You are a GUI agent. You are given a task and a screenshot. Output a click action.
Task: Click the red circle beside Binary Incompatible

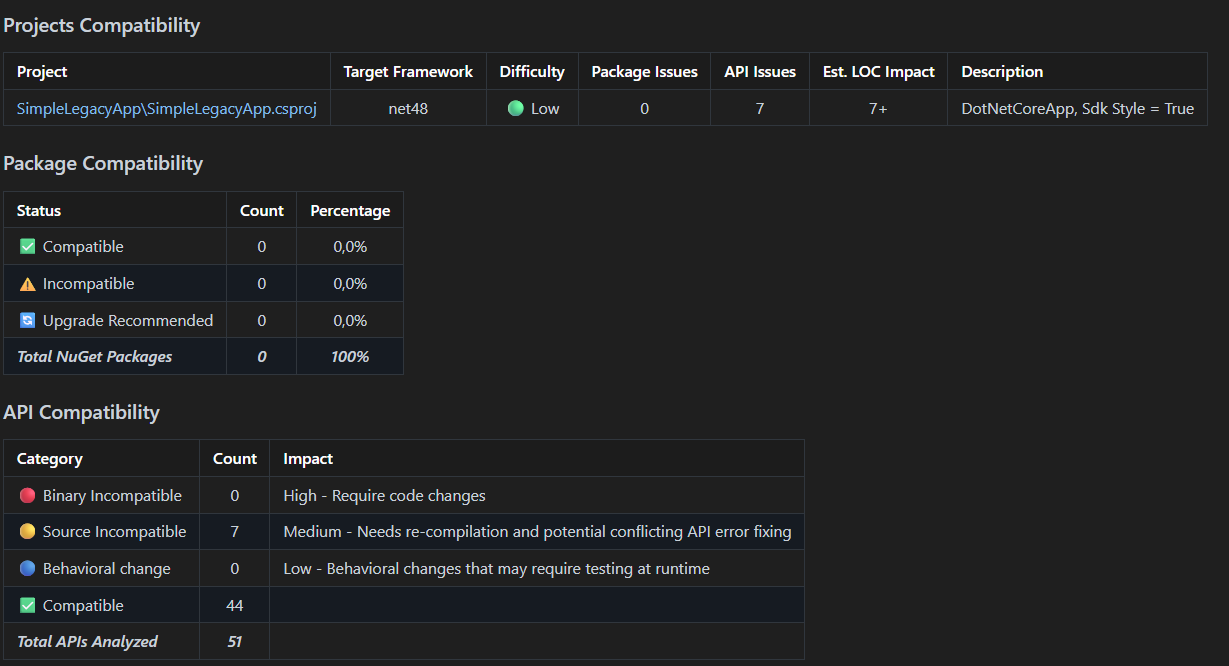[x=28, y=495]
